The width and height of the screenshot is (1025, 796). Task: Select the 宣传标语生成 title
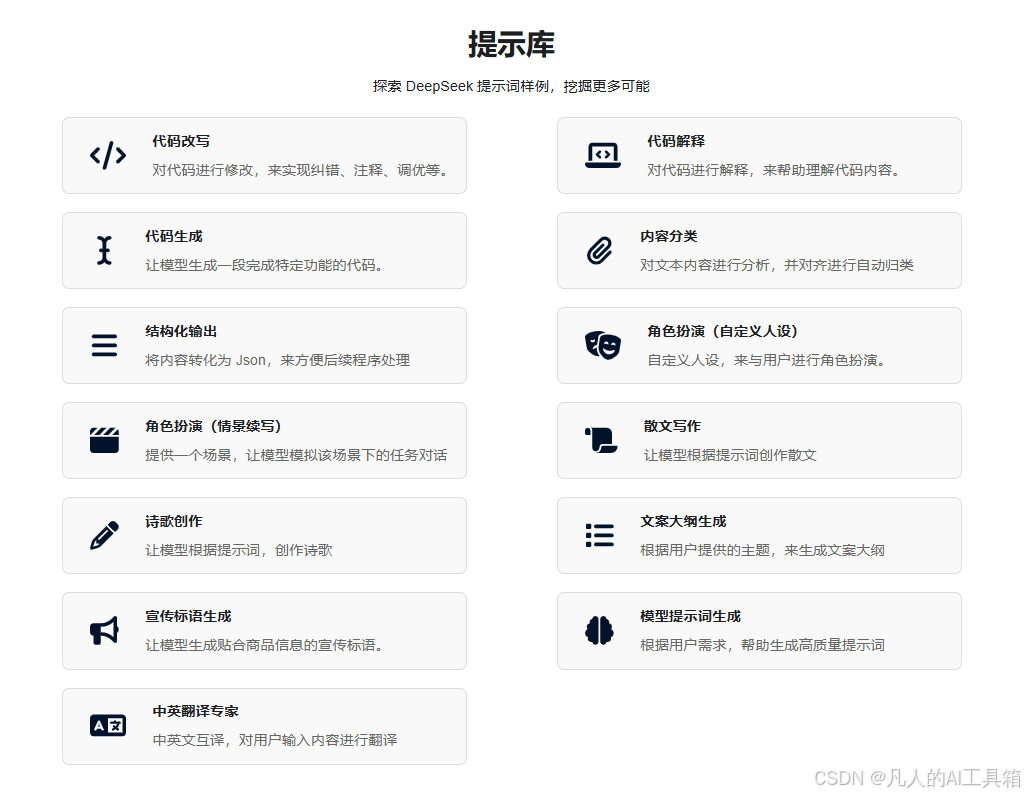tap(188, 616)
